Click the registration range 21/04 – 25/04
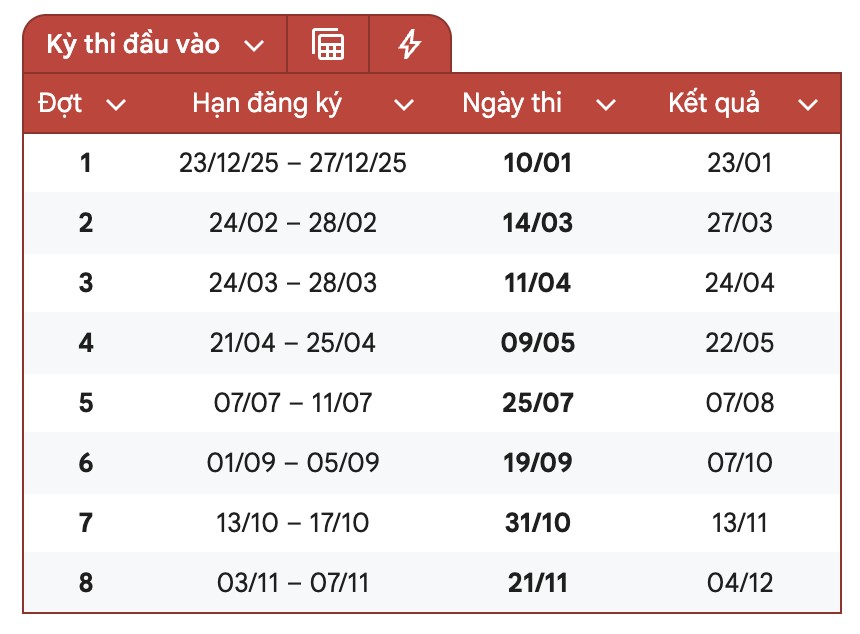Viewport: 860px width, 634px height. tap(292, 343)
